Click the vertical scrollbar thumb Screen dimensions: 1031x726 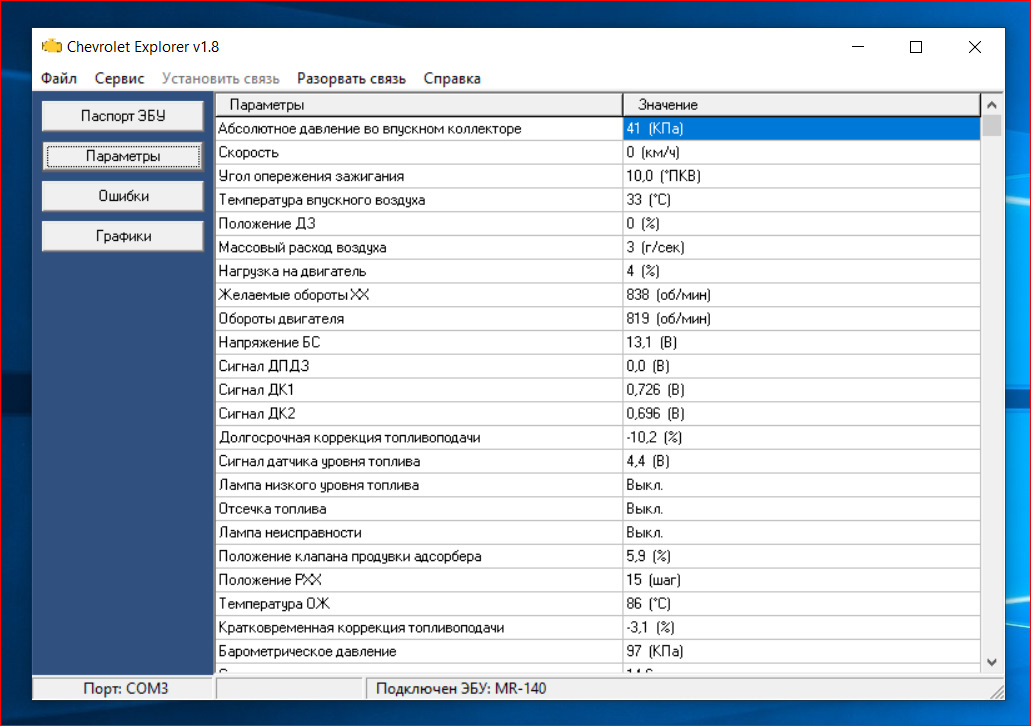[992, 125]
